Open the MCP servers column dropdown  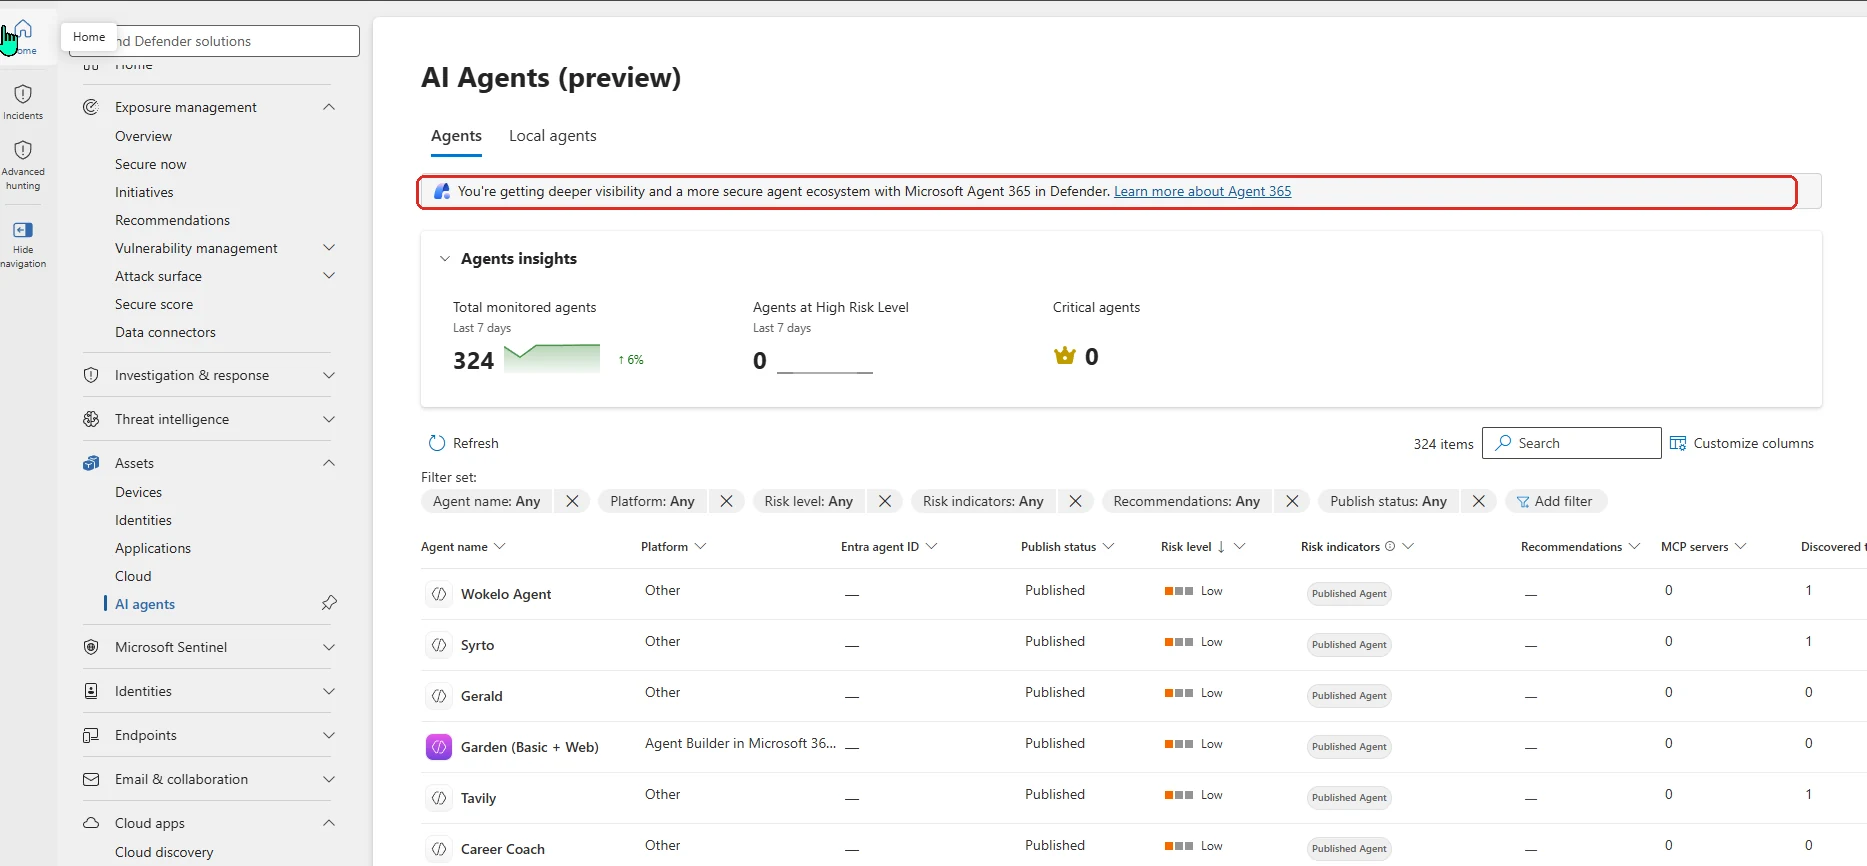pos(1740,546)
